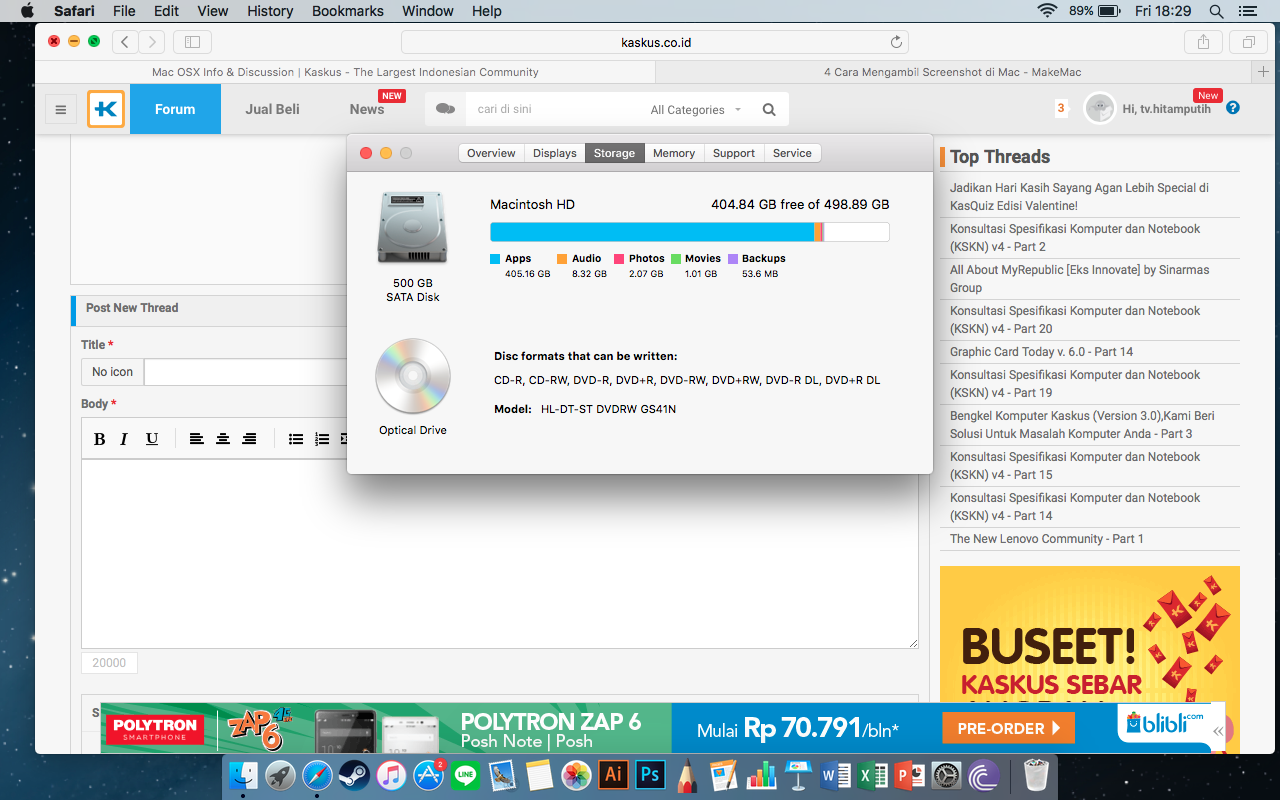Click the Kaskus logo home icon
The image size is (1280, 800).
tap(106, 109)
